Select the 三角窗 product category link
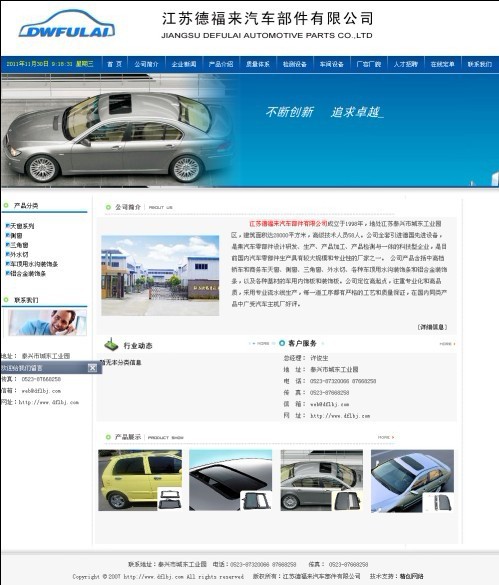 19,245
